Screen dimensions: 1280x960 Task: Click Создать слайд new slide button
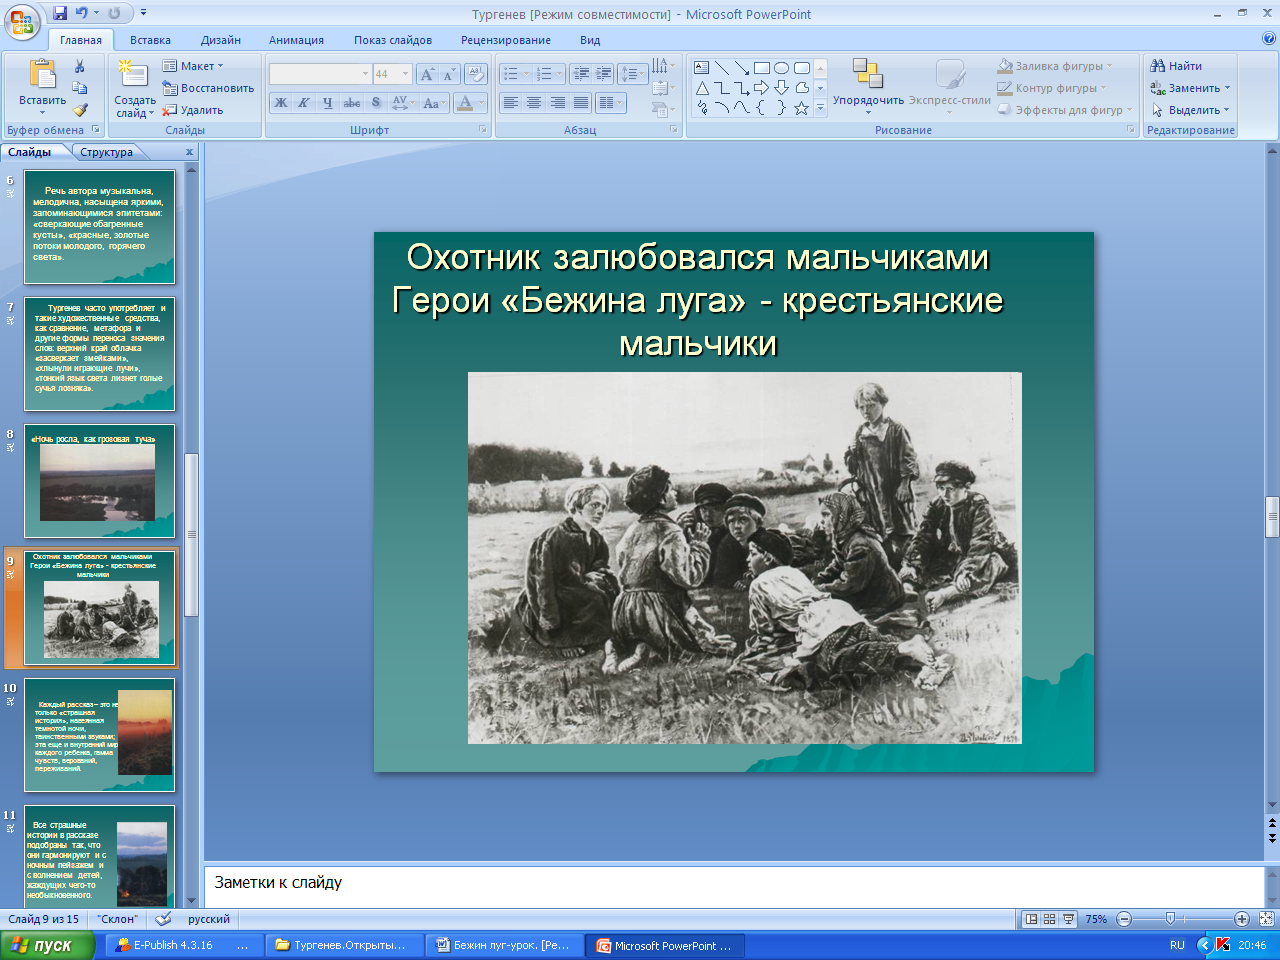click(134, 88)
